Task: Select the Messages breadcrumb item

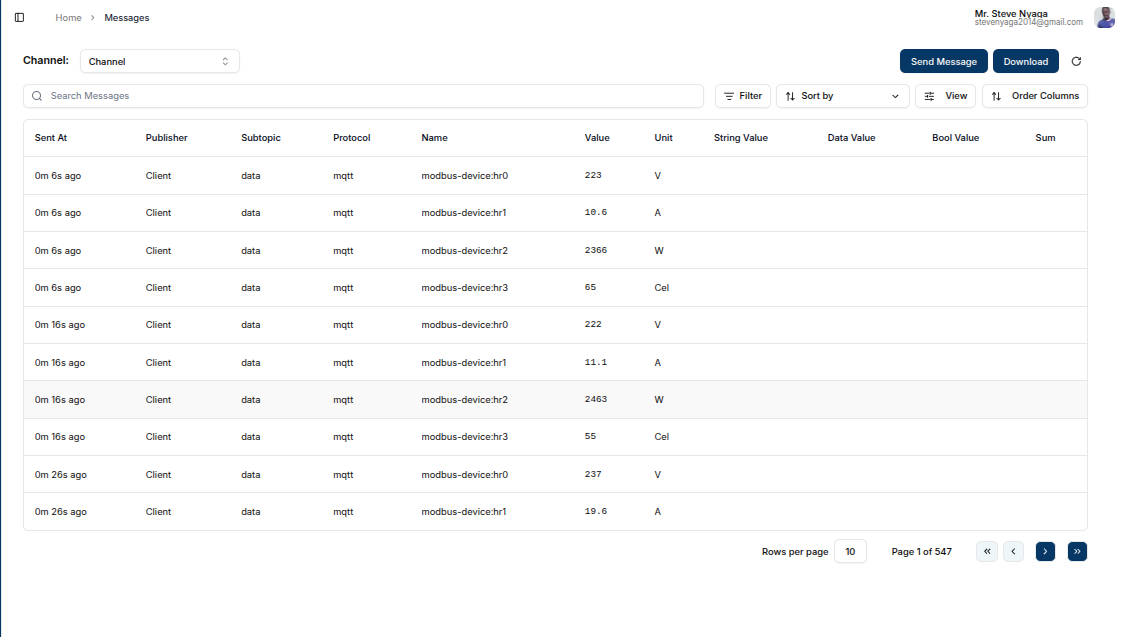Action: 126,17
